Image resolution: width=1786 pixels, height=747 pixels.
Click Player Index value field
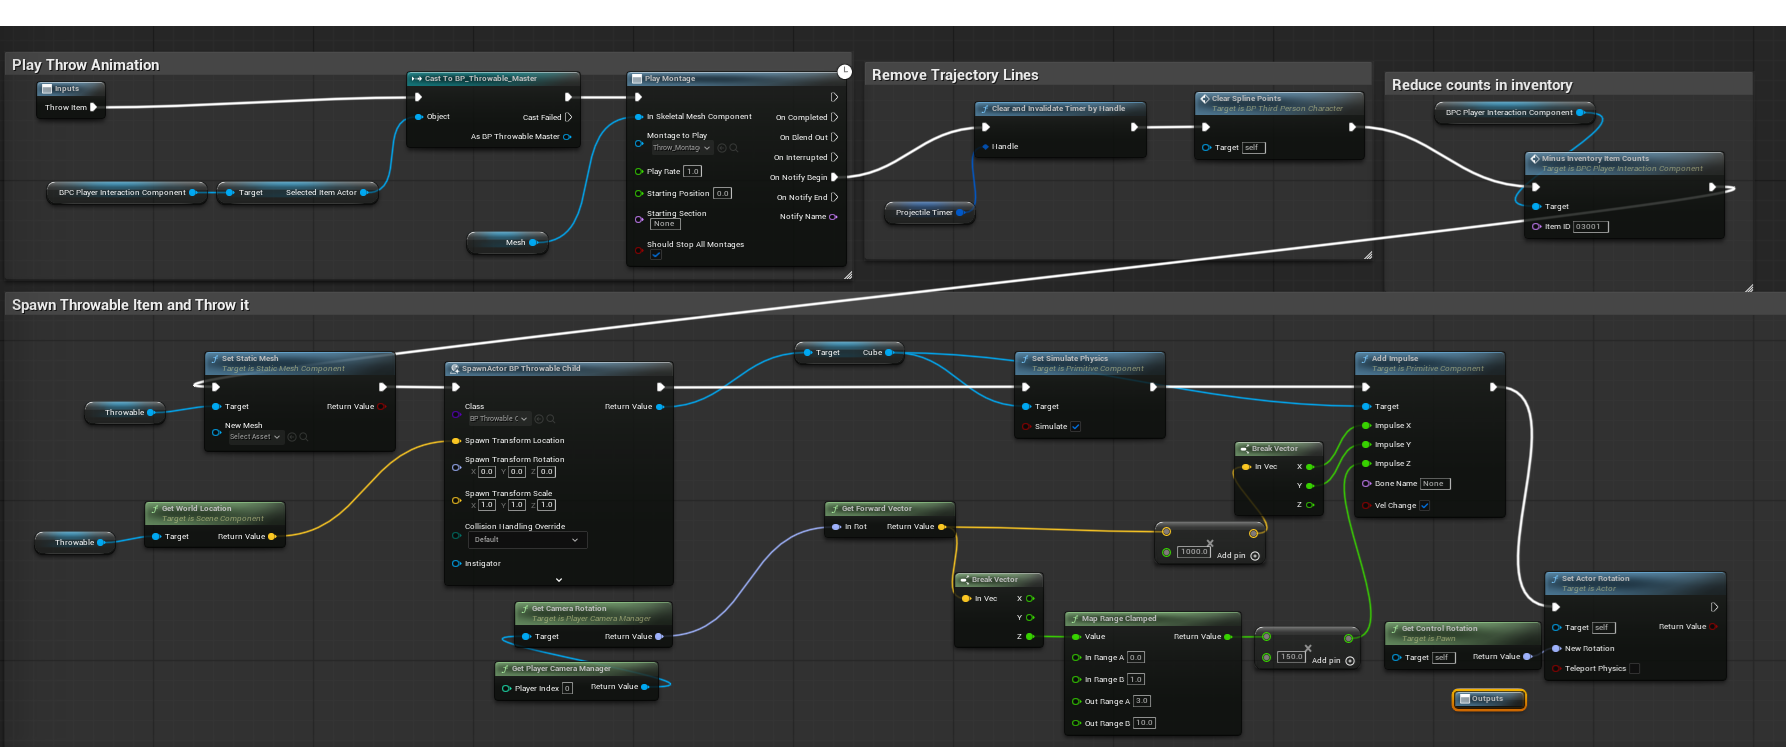(567, 688)
